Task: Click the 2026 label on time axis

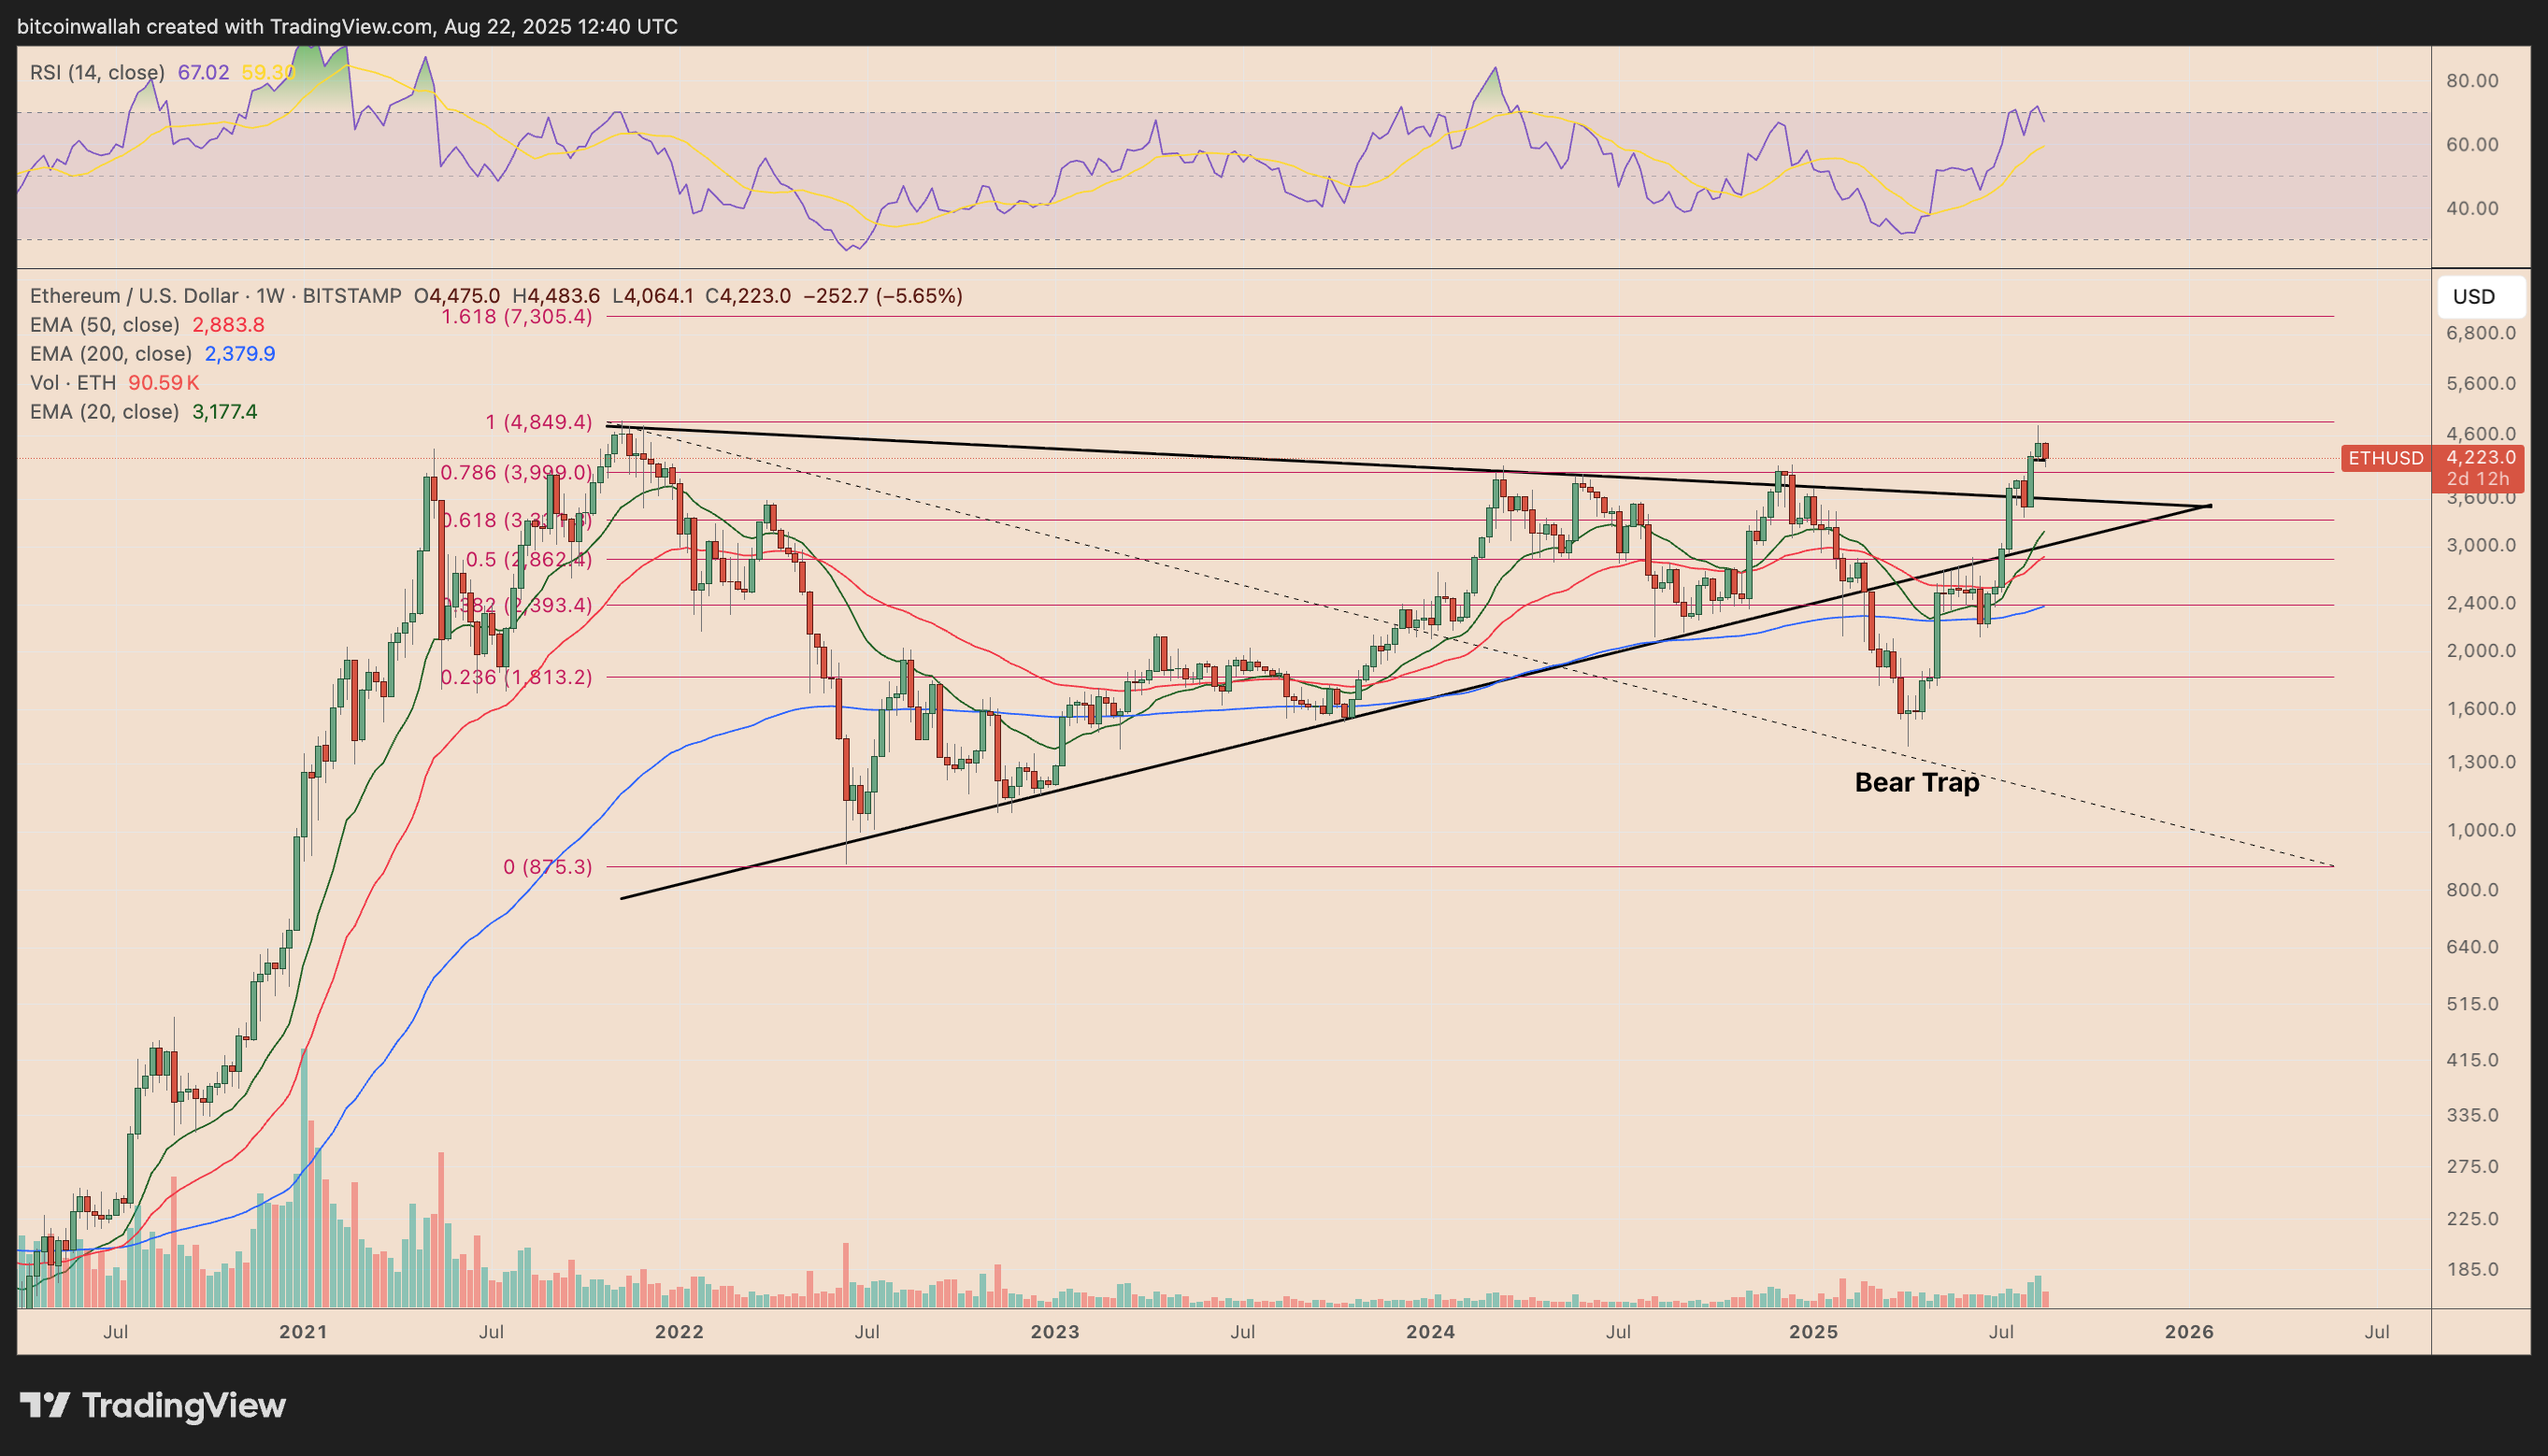Action: [x=2189, y=1332]
